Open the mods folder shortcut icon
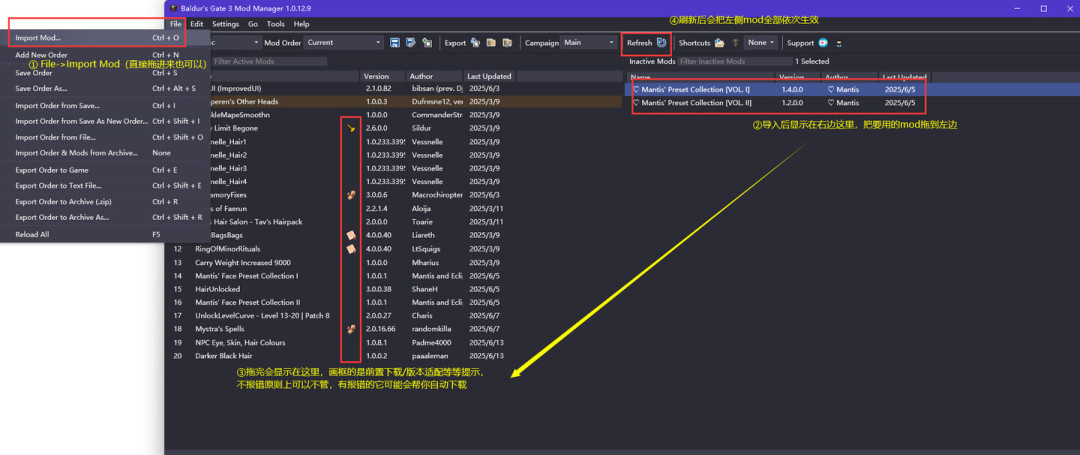The image size is (1080, 455). pyautogui.click(x=720, y=43)
